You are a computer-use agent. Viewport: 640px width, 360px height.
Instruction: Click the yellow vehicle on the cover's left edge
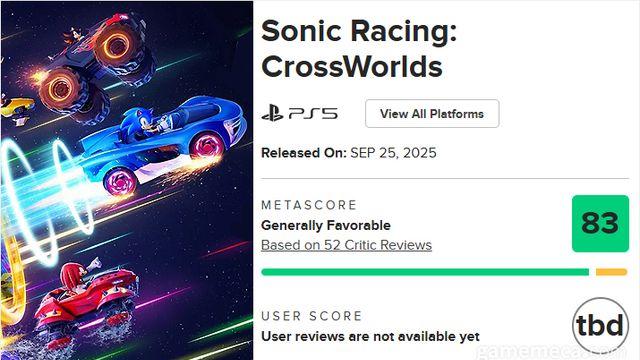(16, 109)
